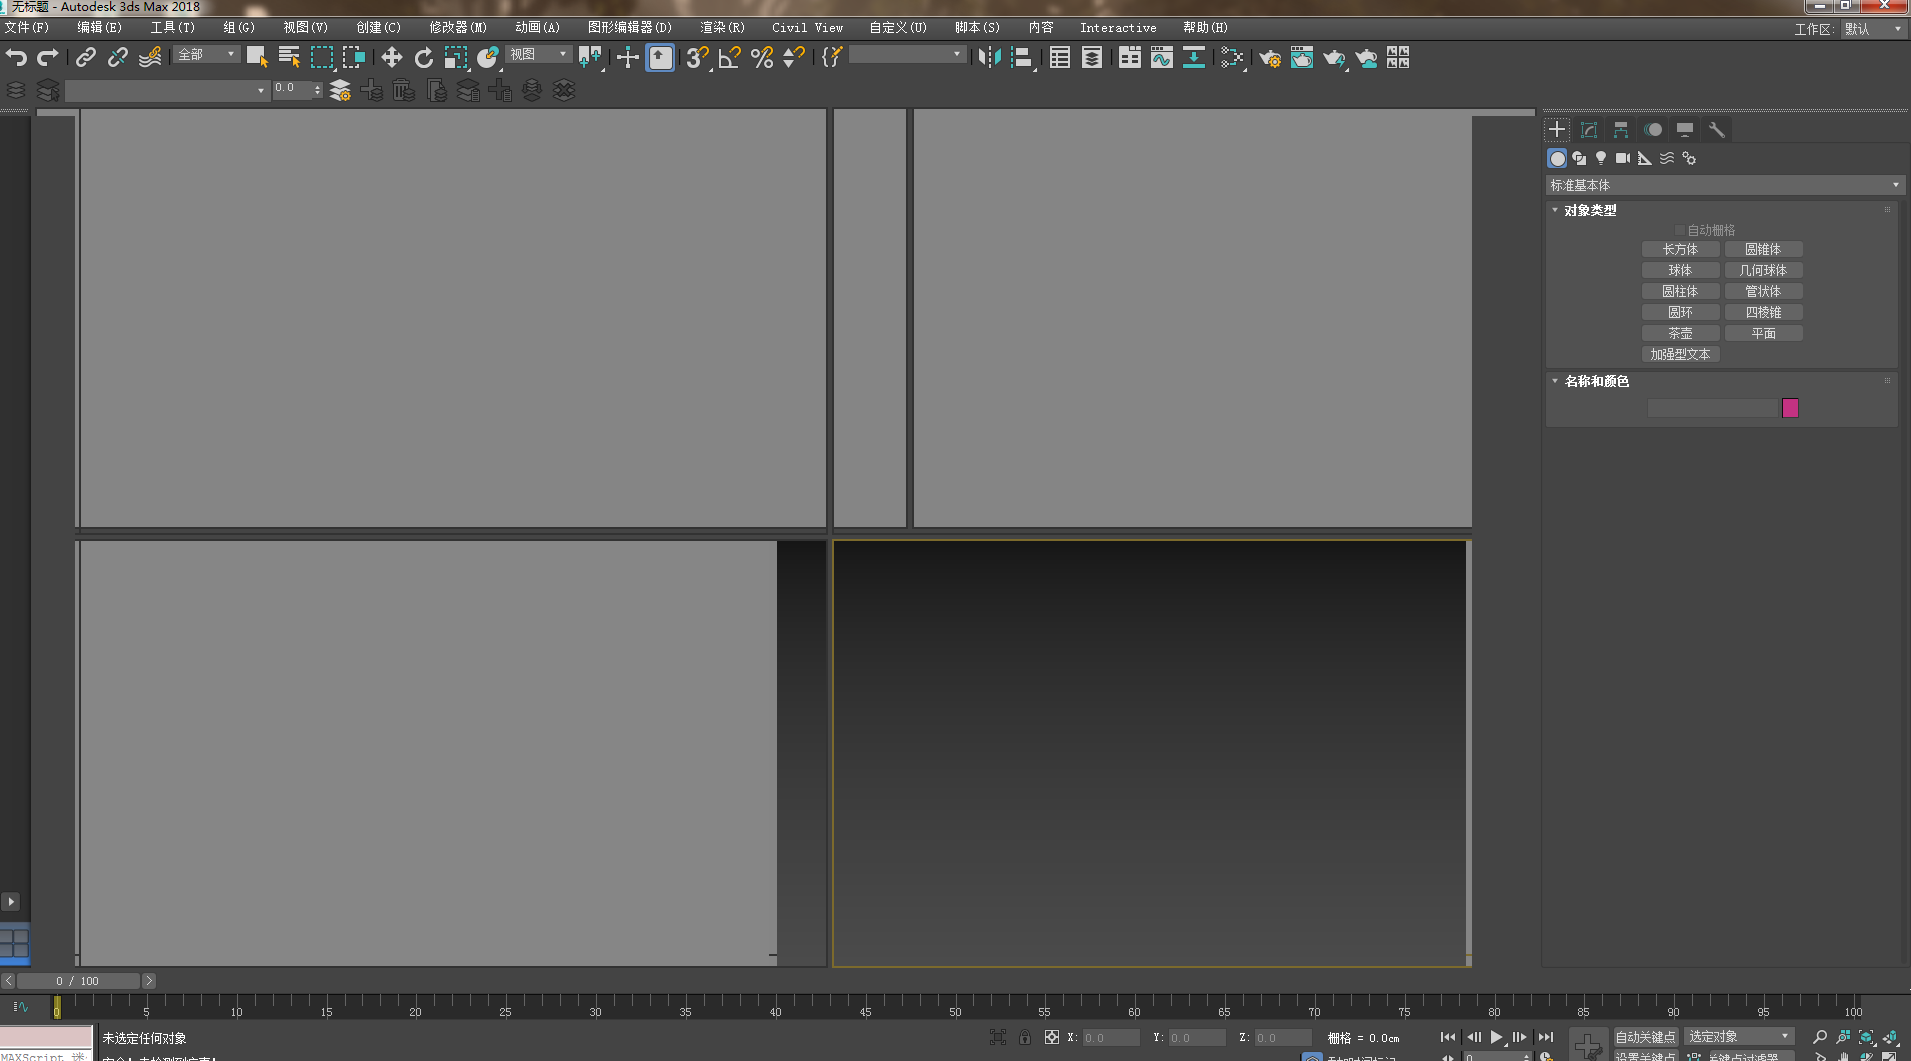Open the 创建(C) menu
Image resolution: width=1911 pixels, height=1061 pixels.
coord(378,27)
